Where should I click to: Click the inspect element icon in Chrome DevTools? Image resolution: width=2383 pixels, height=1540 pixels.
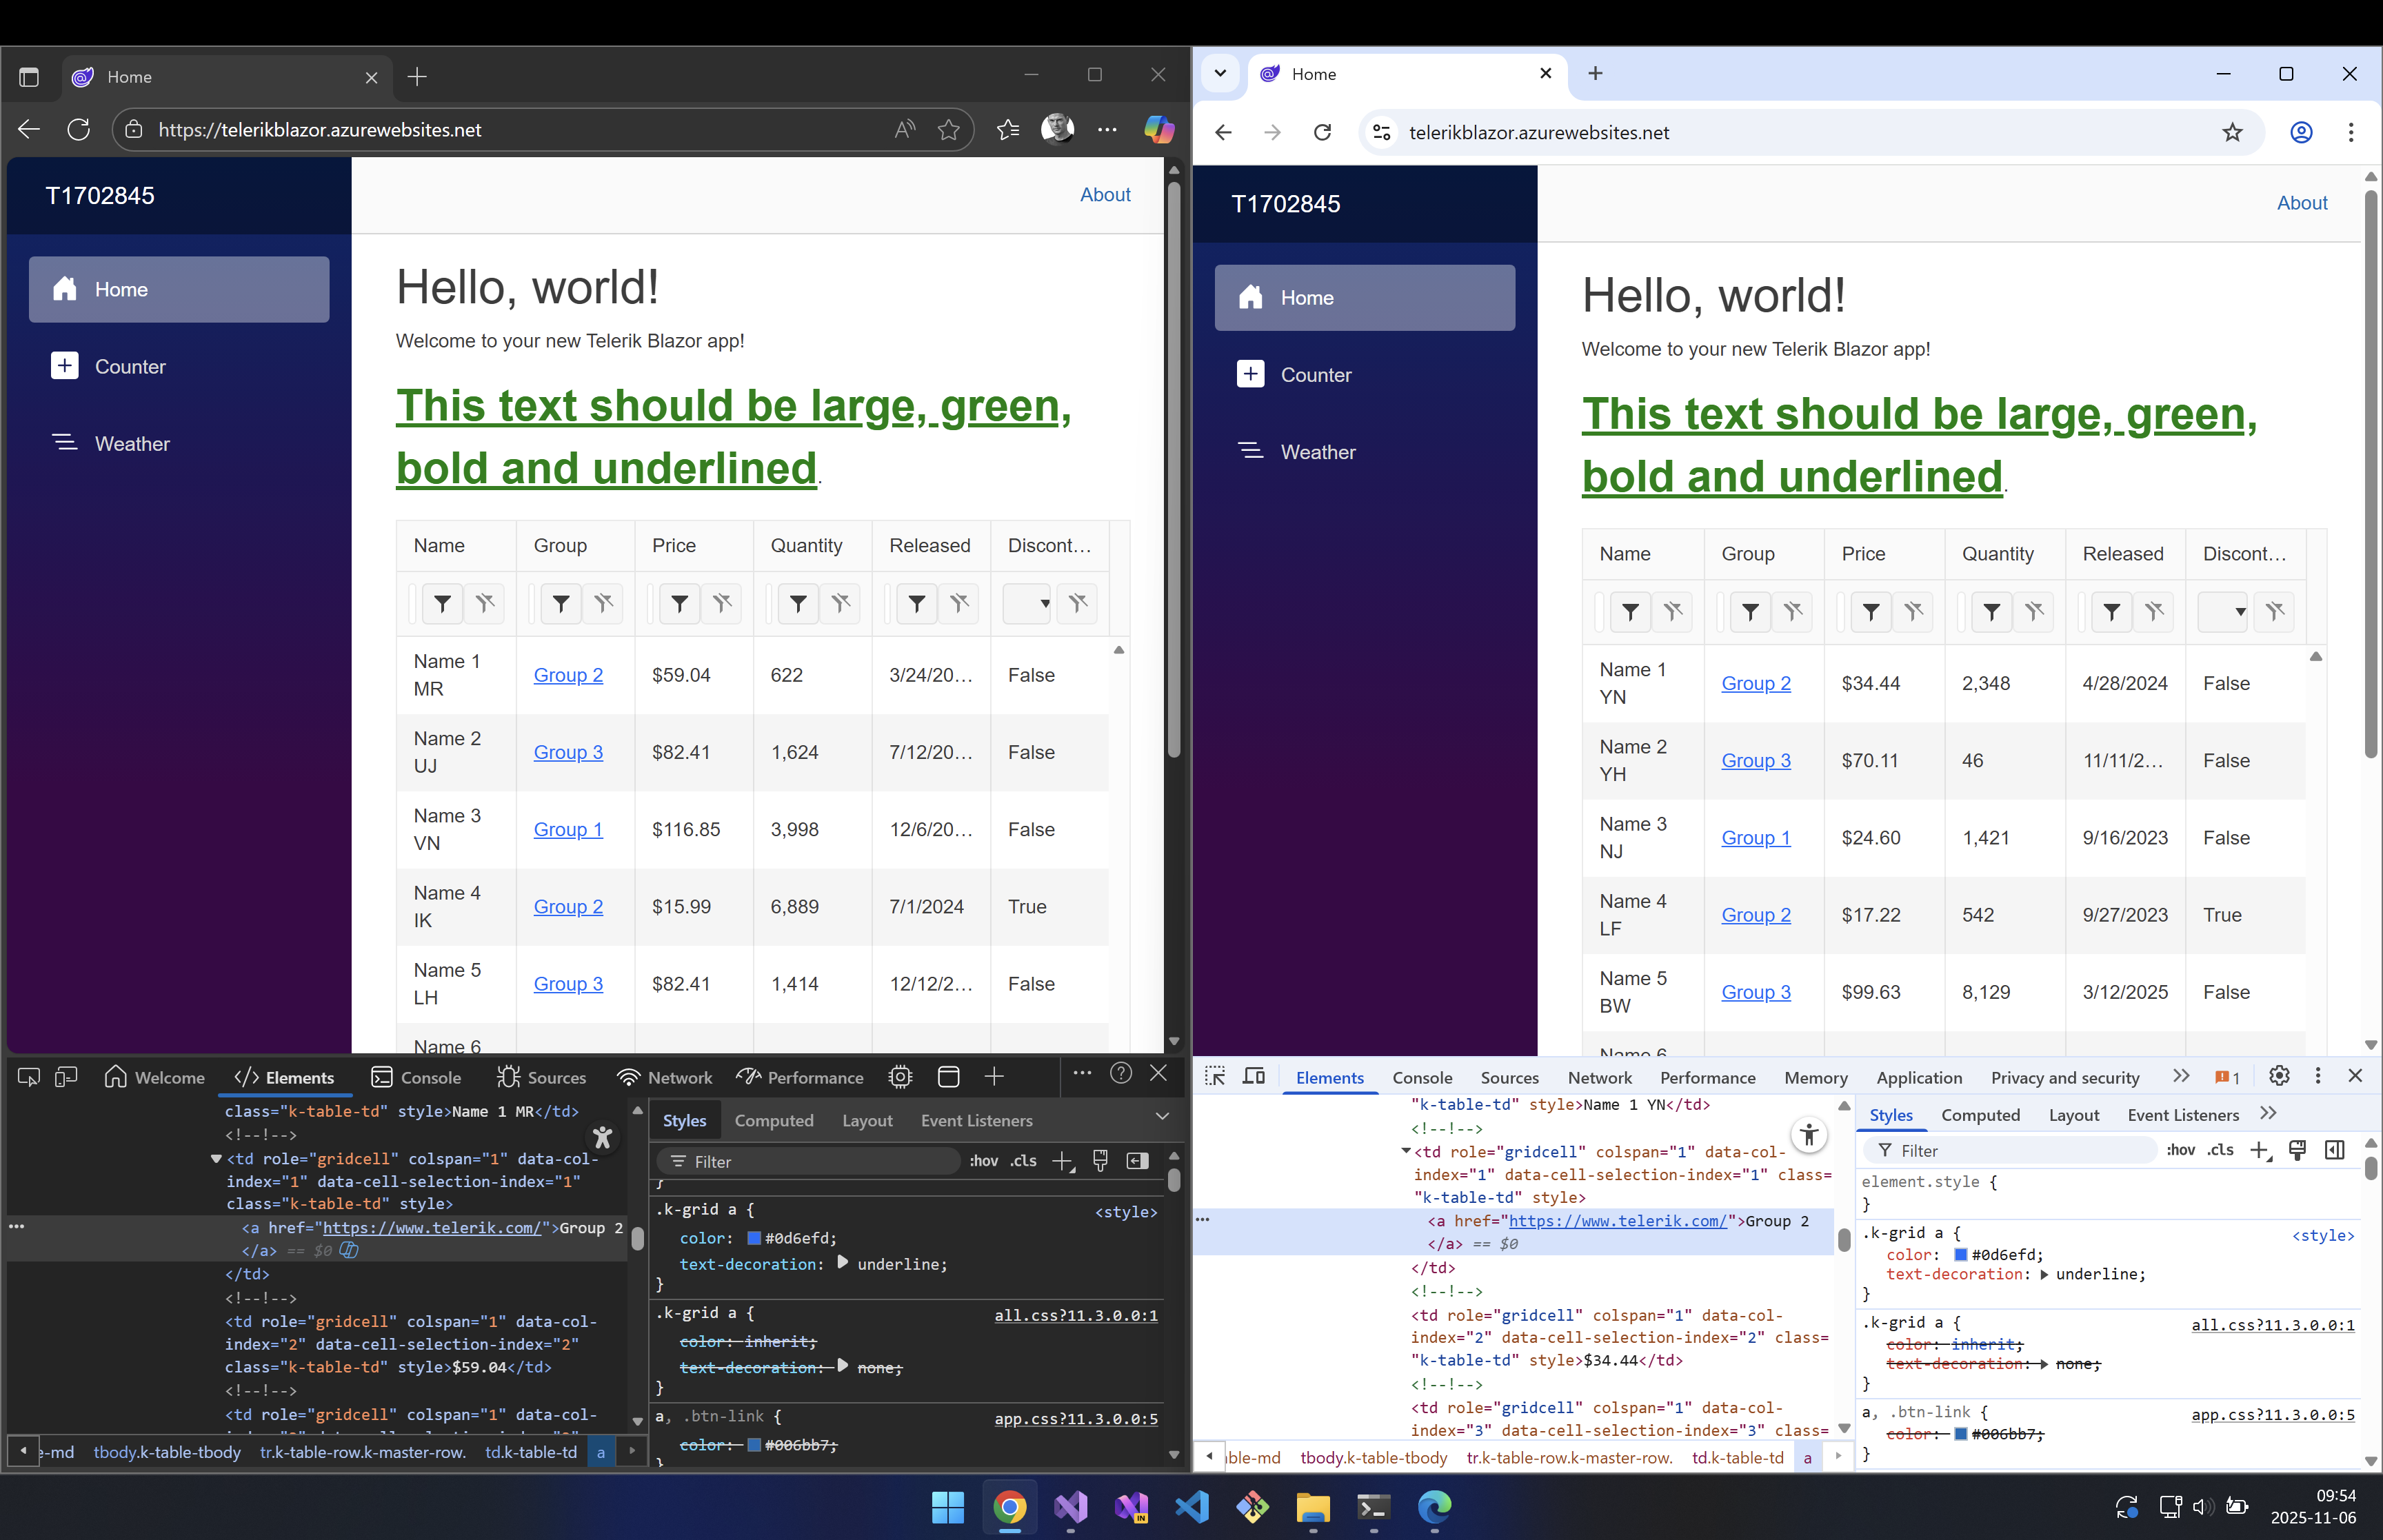1215,1077
